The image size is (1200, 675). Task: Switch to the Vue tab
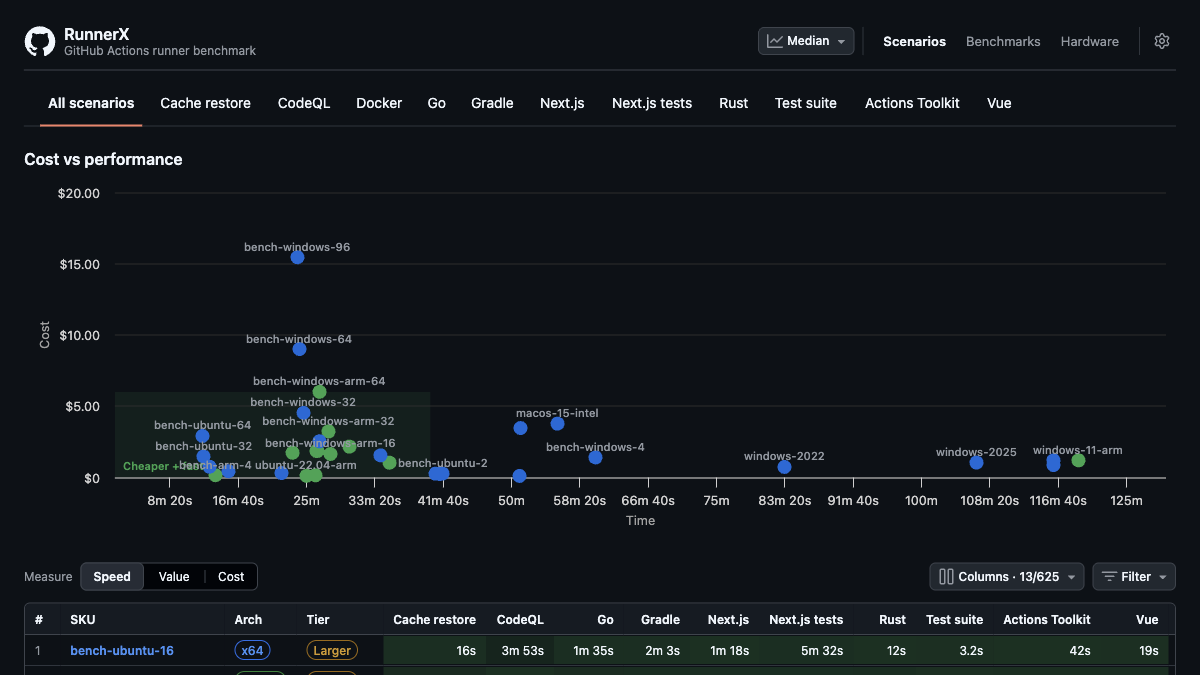pos(999,103)
